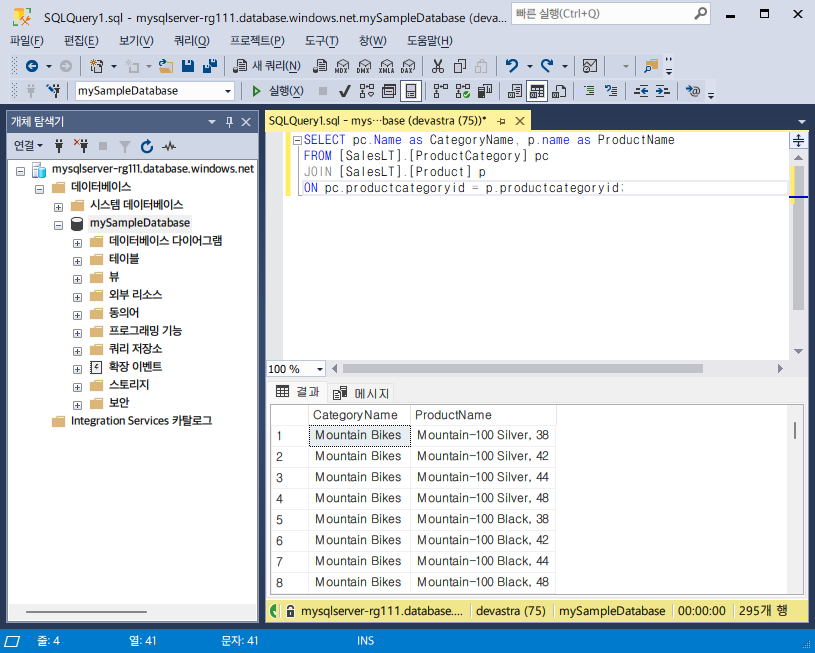Redo the last undone edit

point(547,66)
